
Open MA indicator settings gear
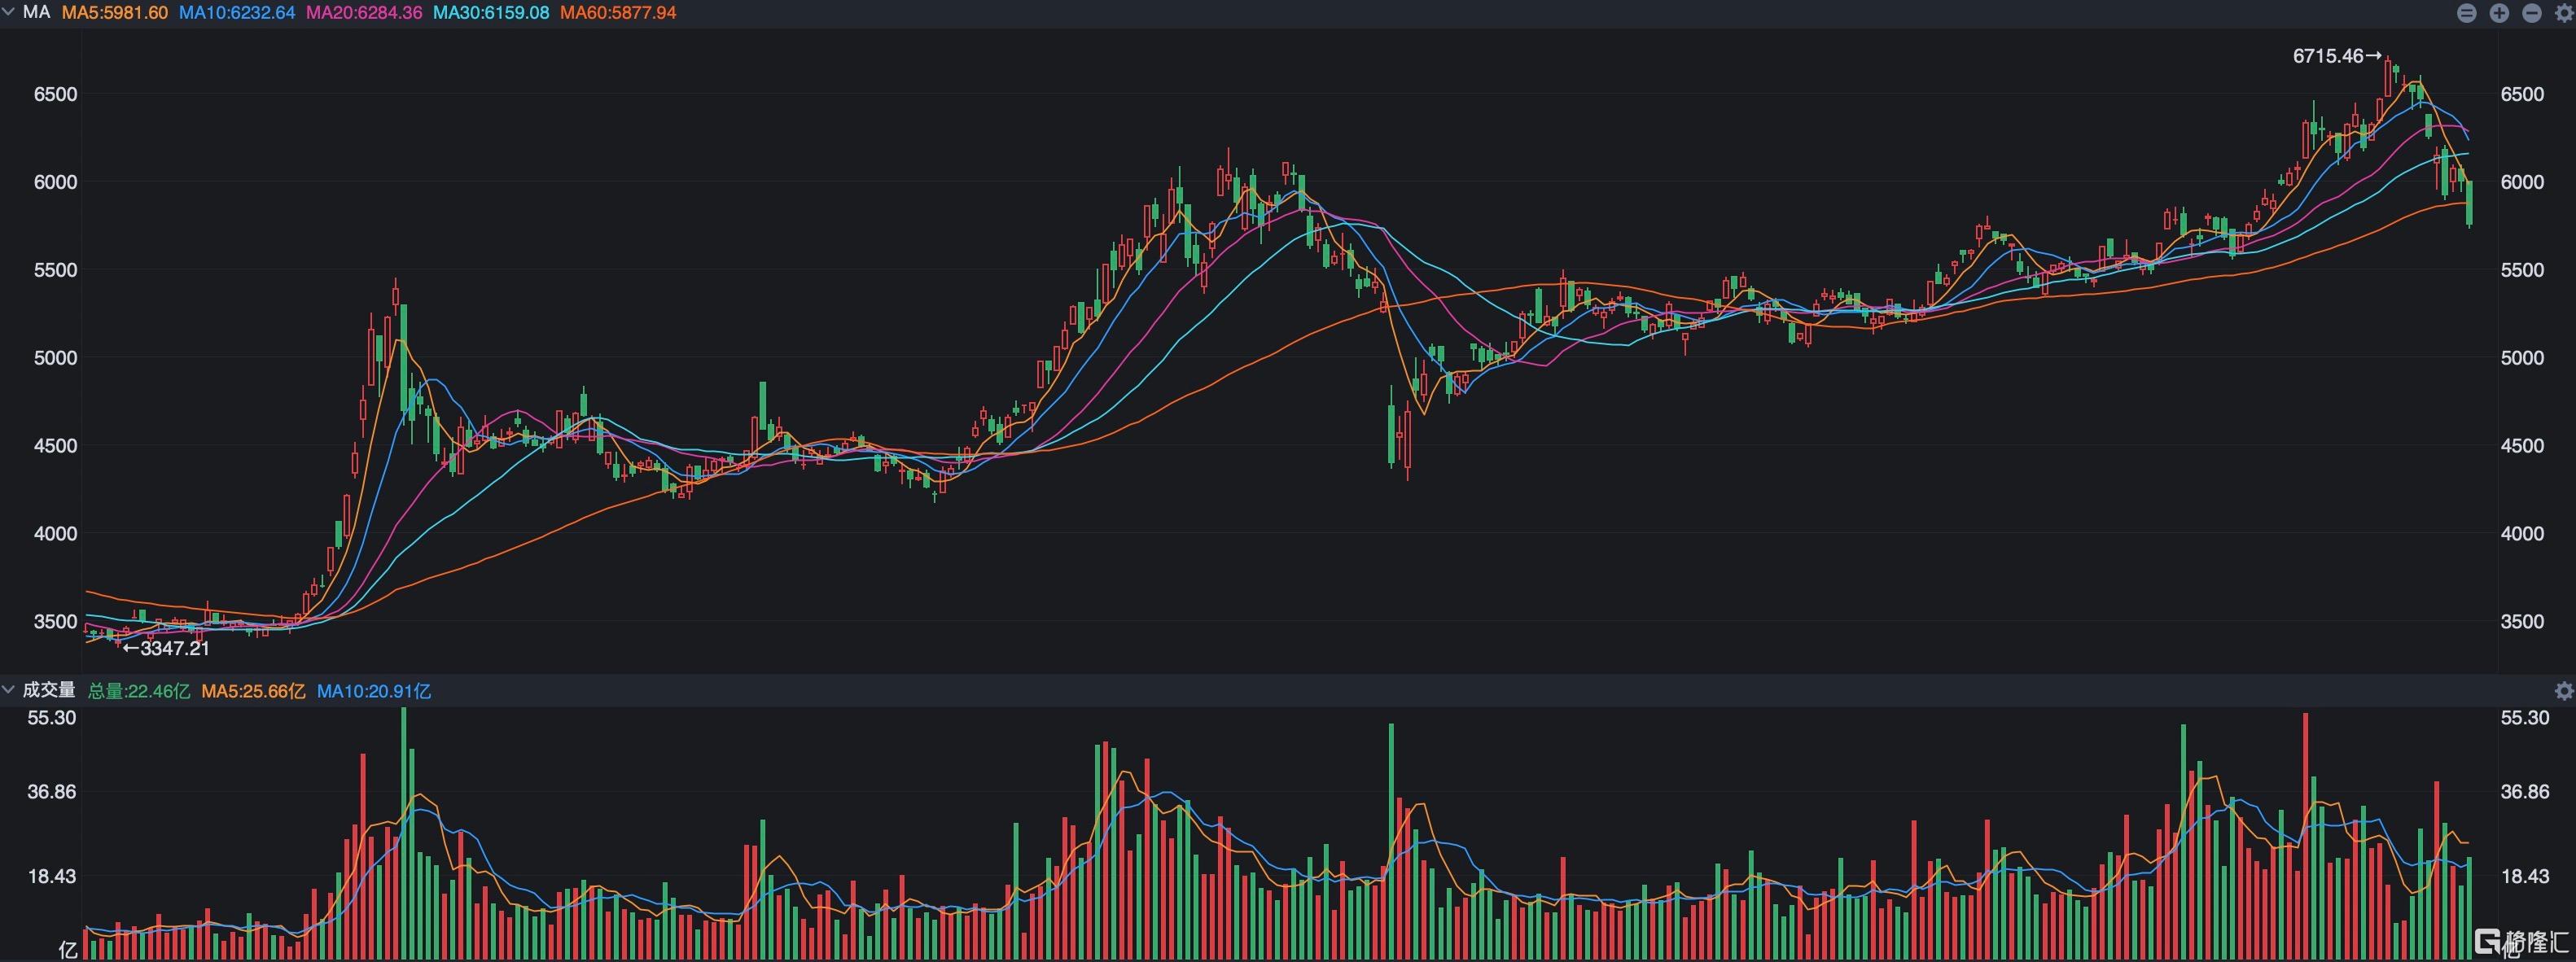tap(2563, 13)
